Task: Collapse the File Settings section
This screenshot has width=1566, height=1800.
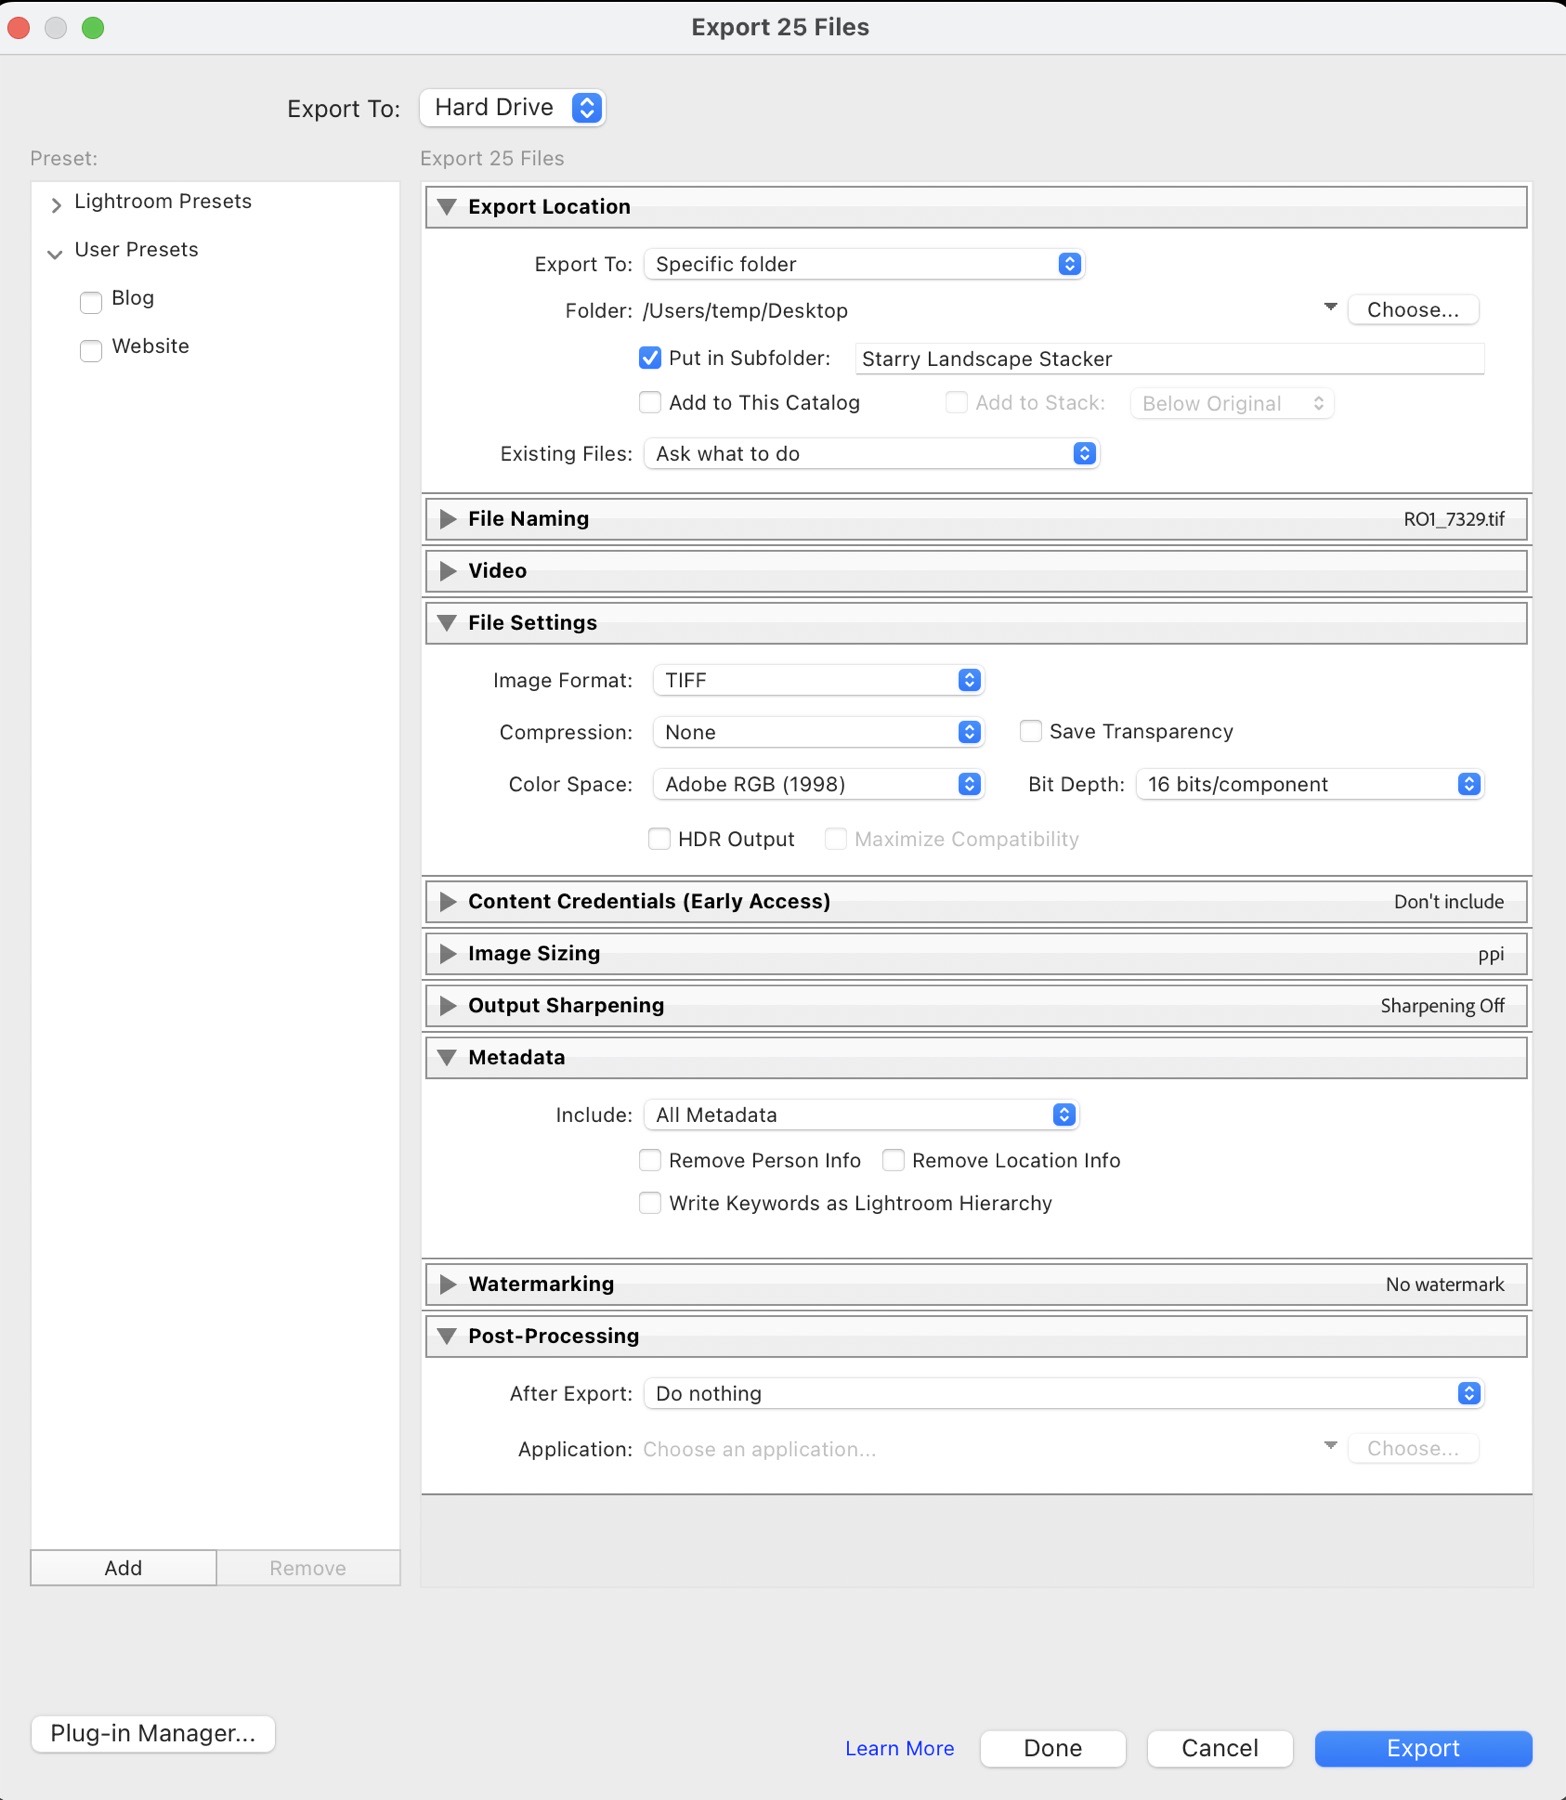Action: 447,623
